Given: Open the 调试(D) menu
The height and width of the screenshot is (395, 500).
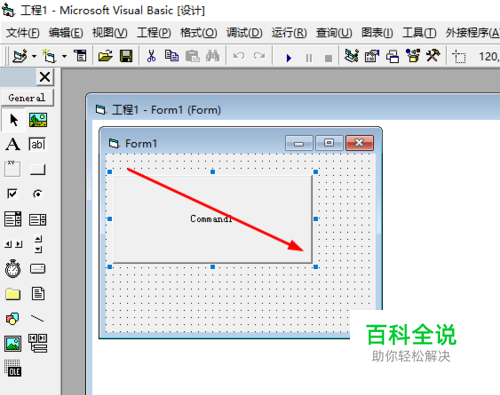Looking at the screenshot, I should coord(244,33).
